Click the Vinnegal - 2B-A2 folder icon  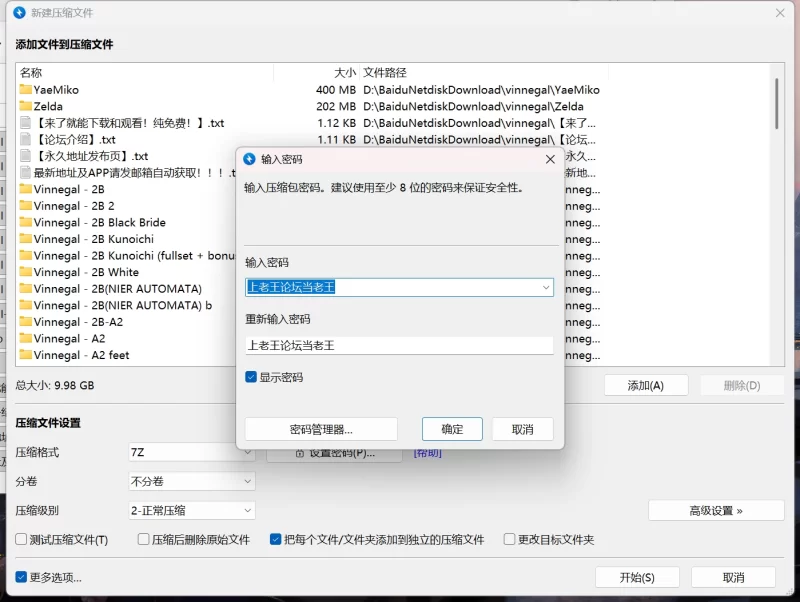(26, 322)
